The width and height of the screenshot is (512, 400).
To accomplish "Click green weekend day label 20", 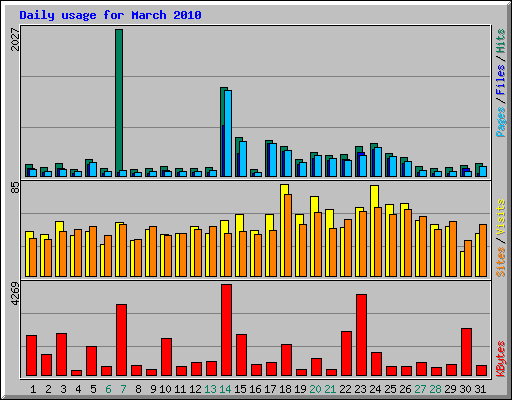I will (x=315, y=389).
